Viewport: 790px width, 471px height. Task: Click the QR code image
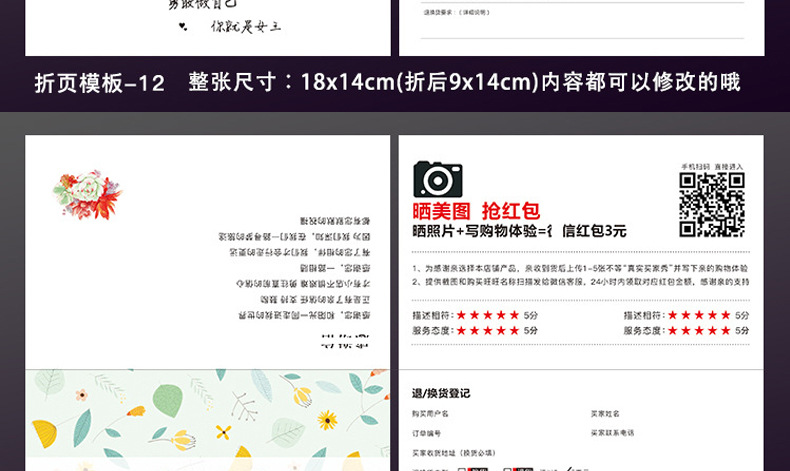pos(711,205)
